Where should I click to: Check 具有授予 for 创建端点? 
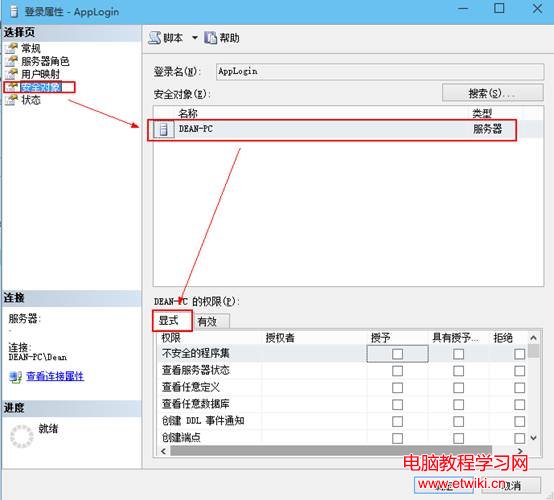coord(459,438)
